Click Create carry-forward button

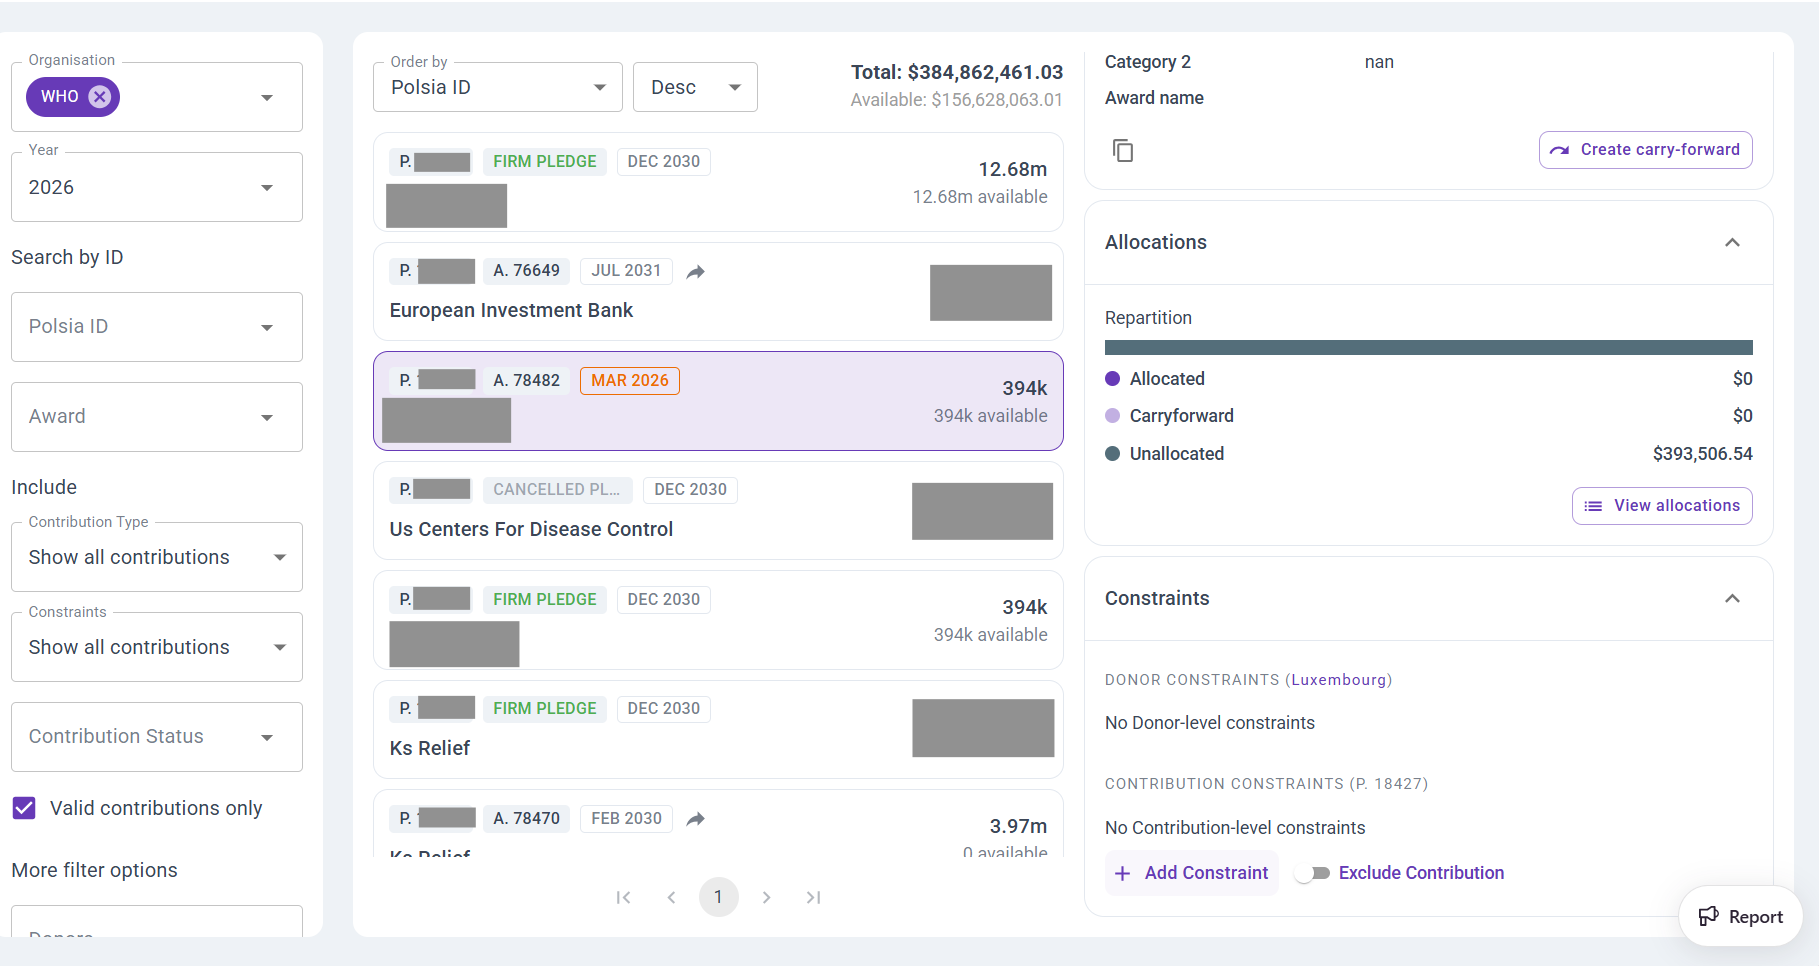coord(1645,150)
